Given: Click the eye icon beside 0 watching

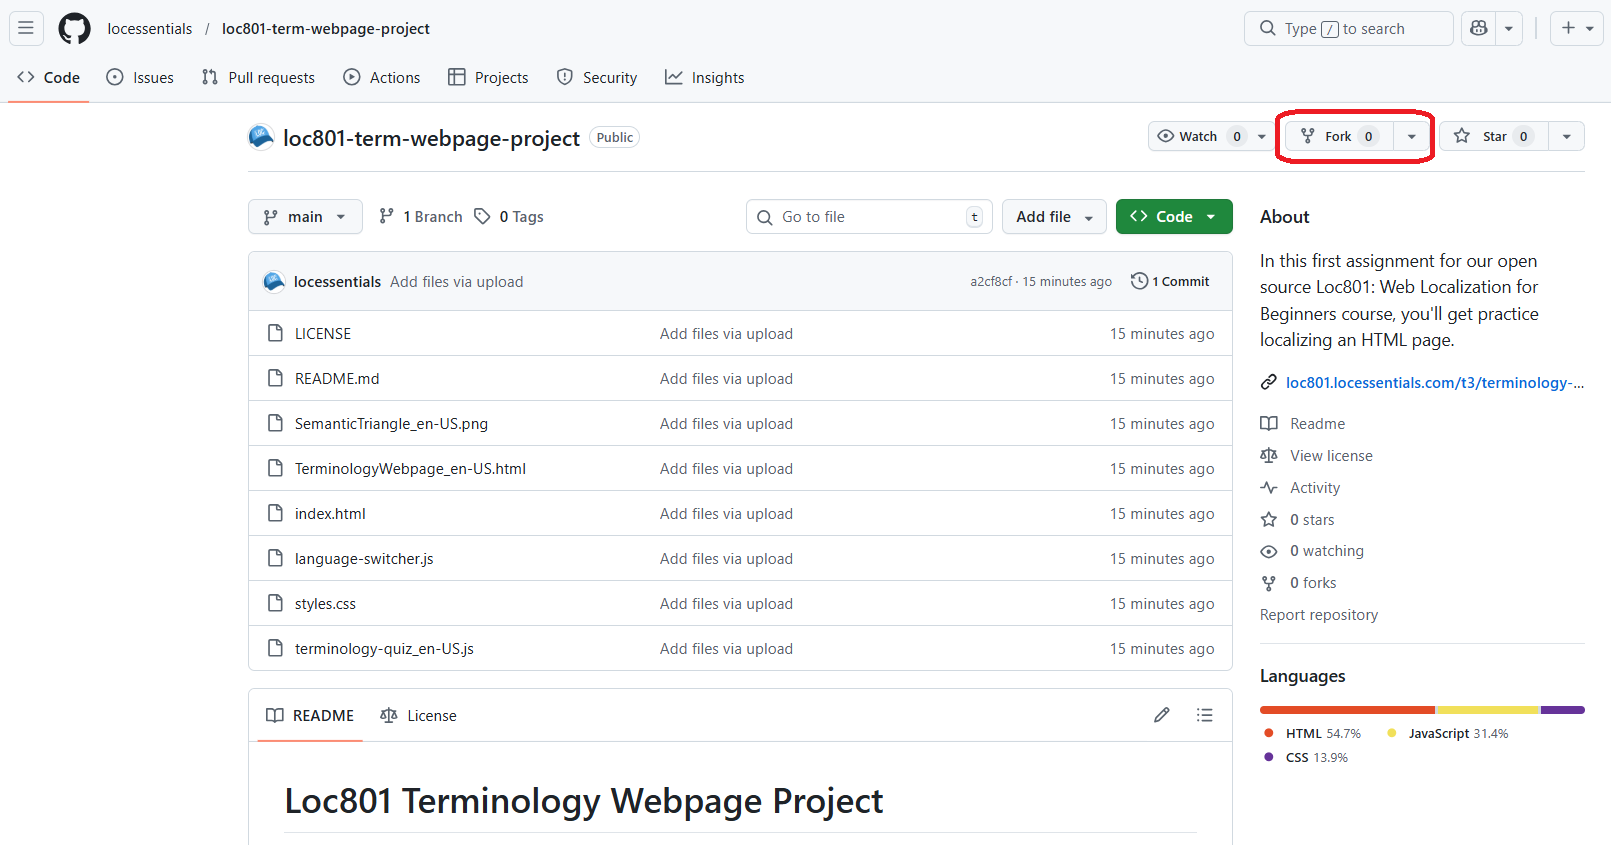Looking at the screenshot, I should point(1269,551).
